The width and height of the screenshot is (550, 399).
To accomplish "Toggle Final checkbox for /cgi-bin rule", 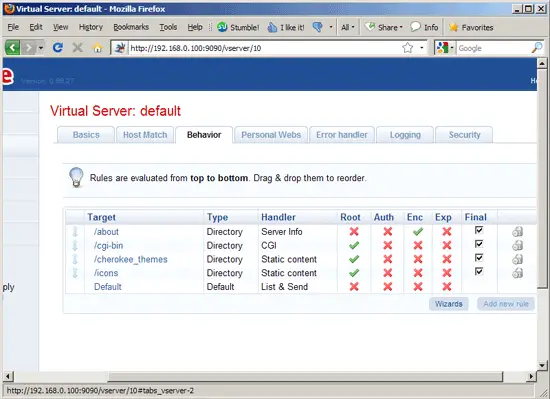I will coord(479,244).
